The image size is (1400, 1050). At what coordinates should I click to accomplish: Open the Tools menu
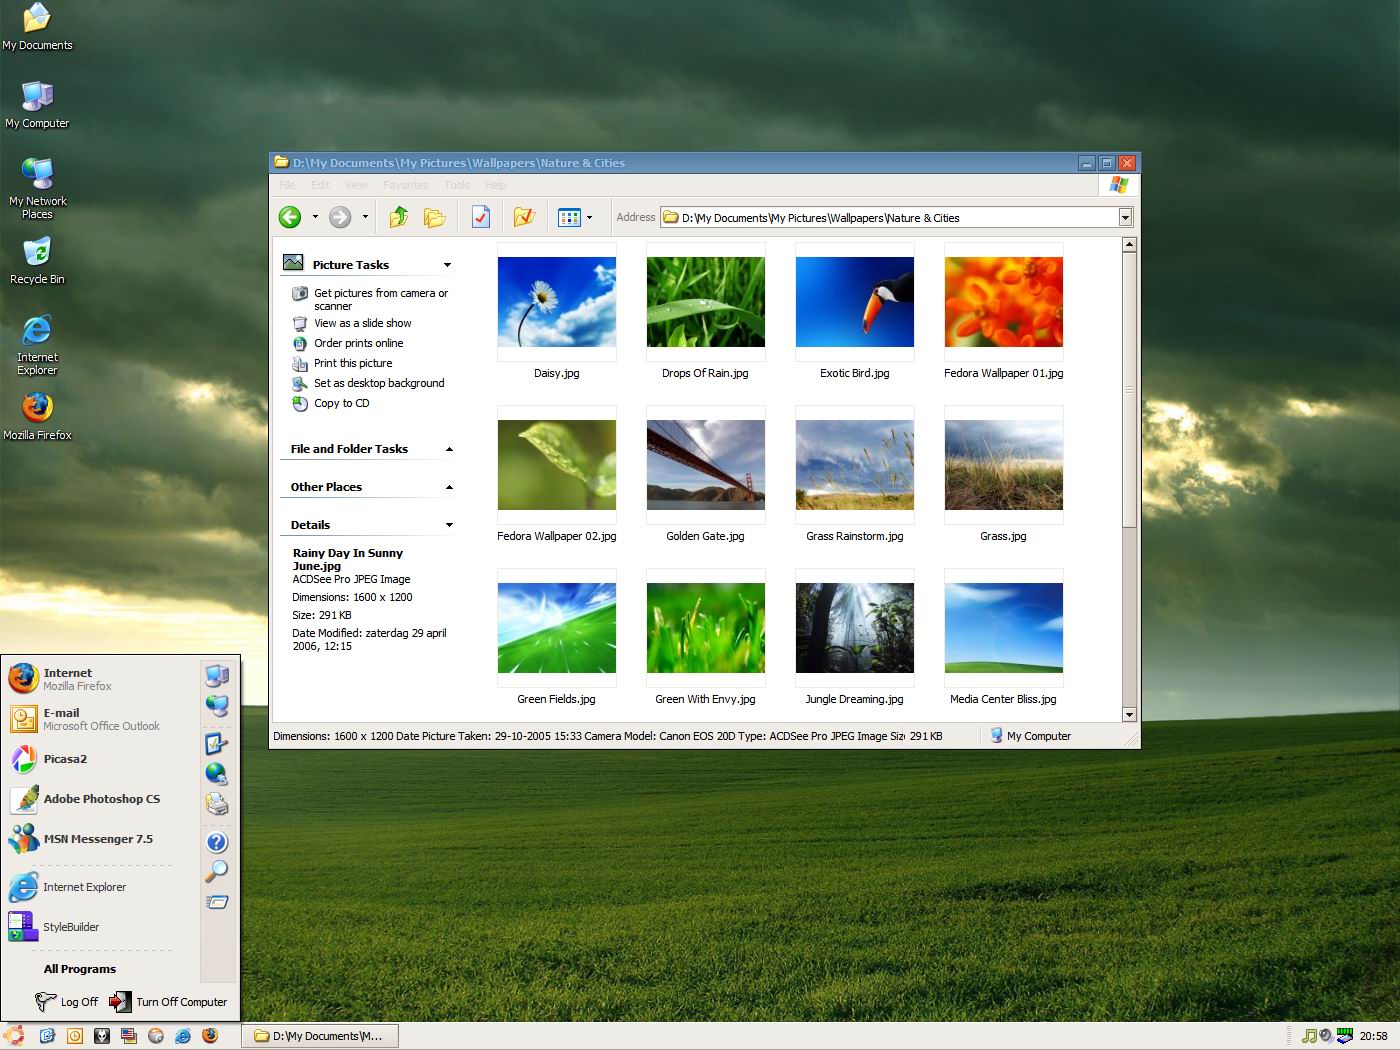[456, 185]
